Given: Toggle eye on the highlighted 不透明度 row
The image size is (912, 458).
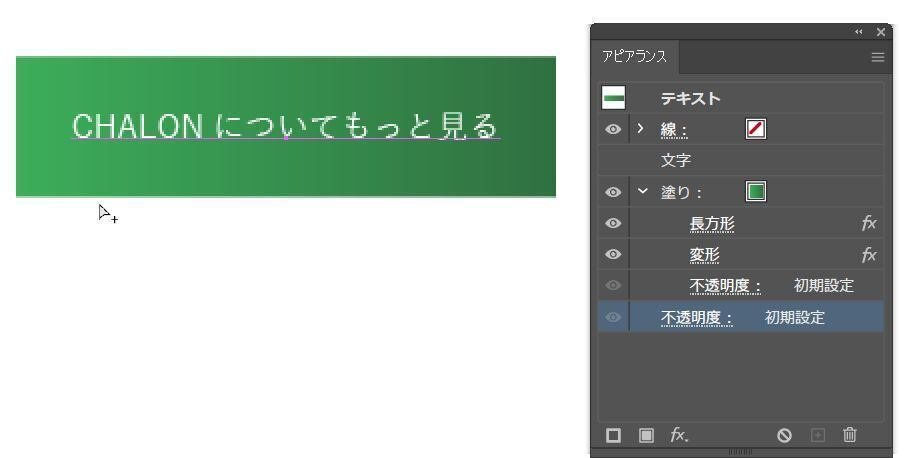Looking at the screenshot, I should (613, 317).
